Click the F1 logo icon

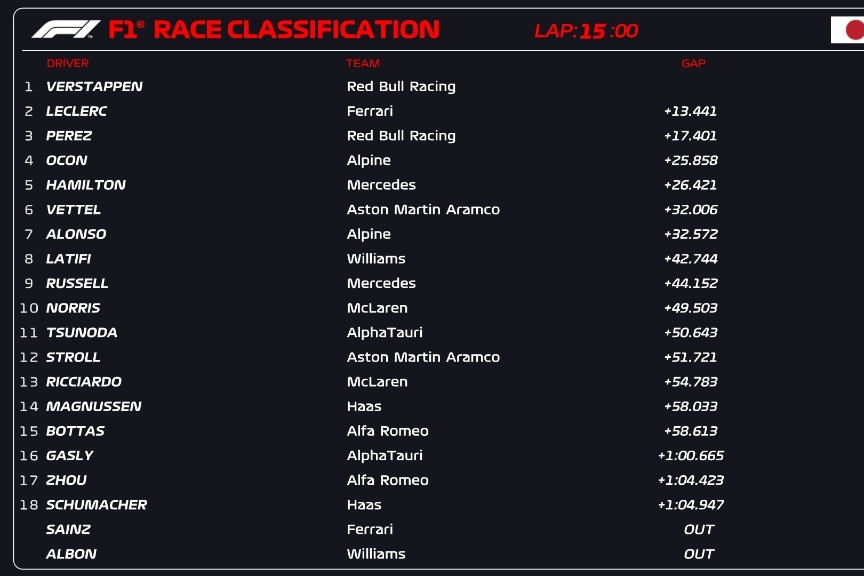point(66,30)
